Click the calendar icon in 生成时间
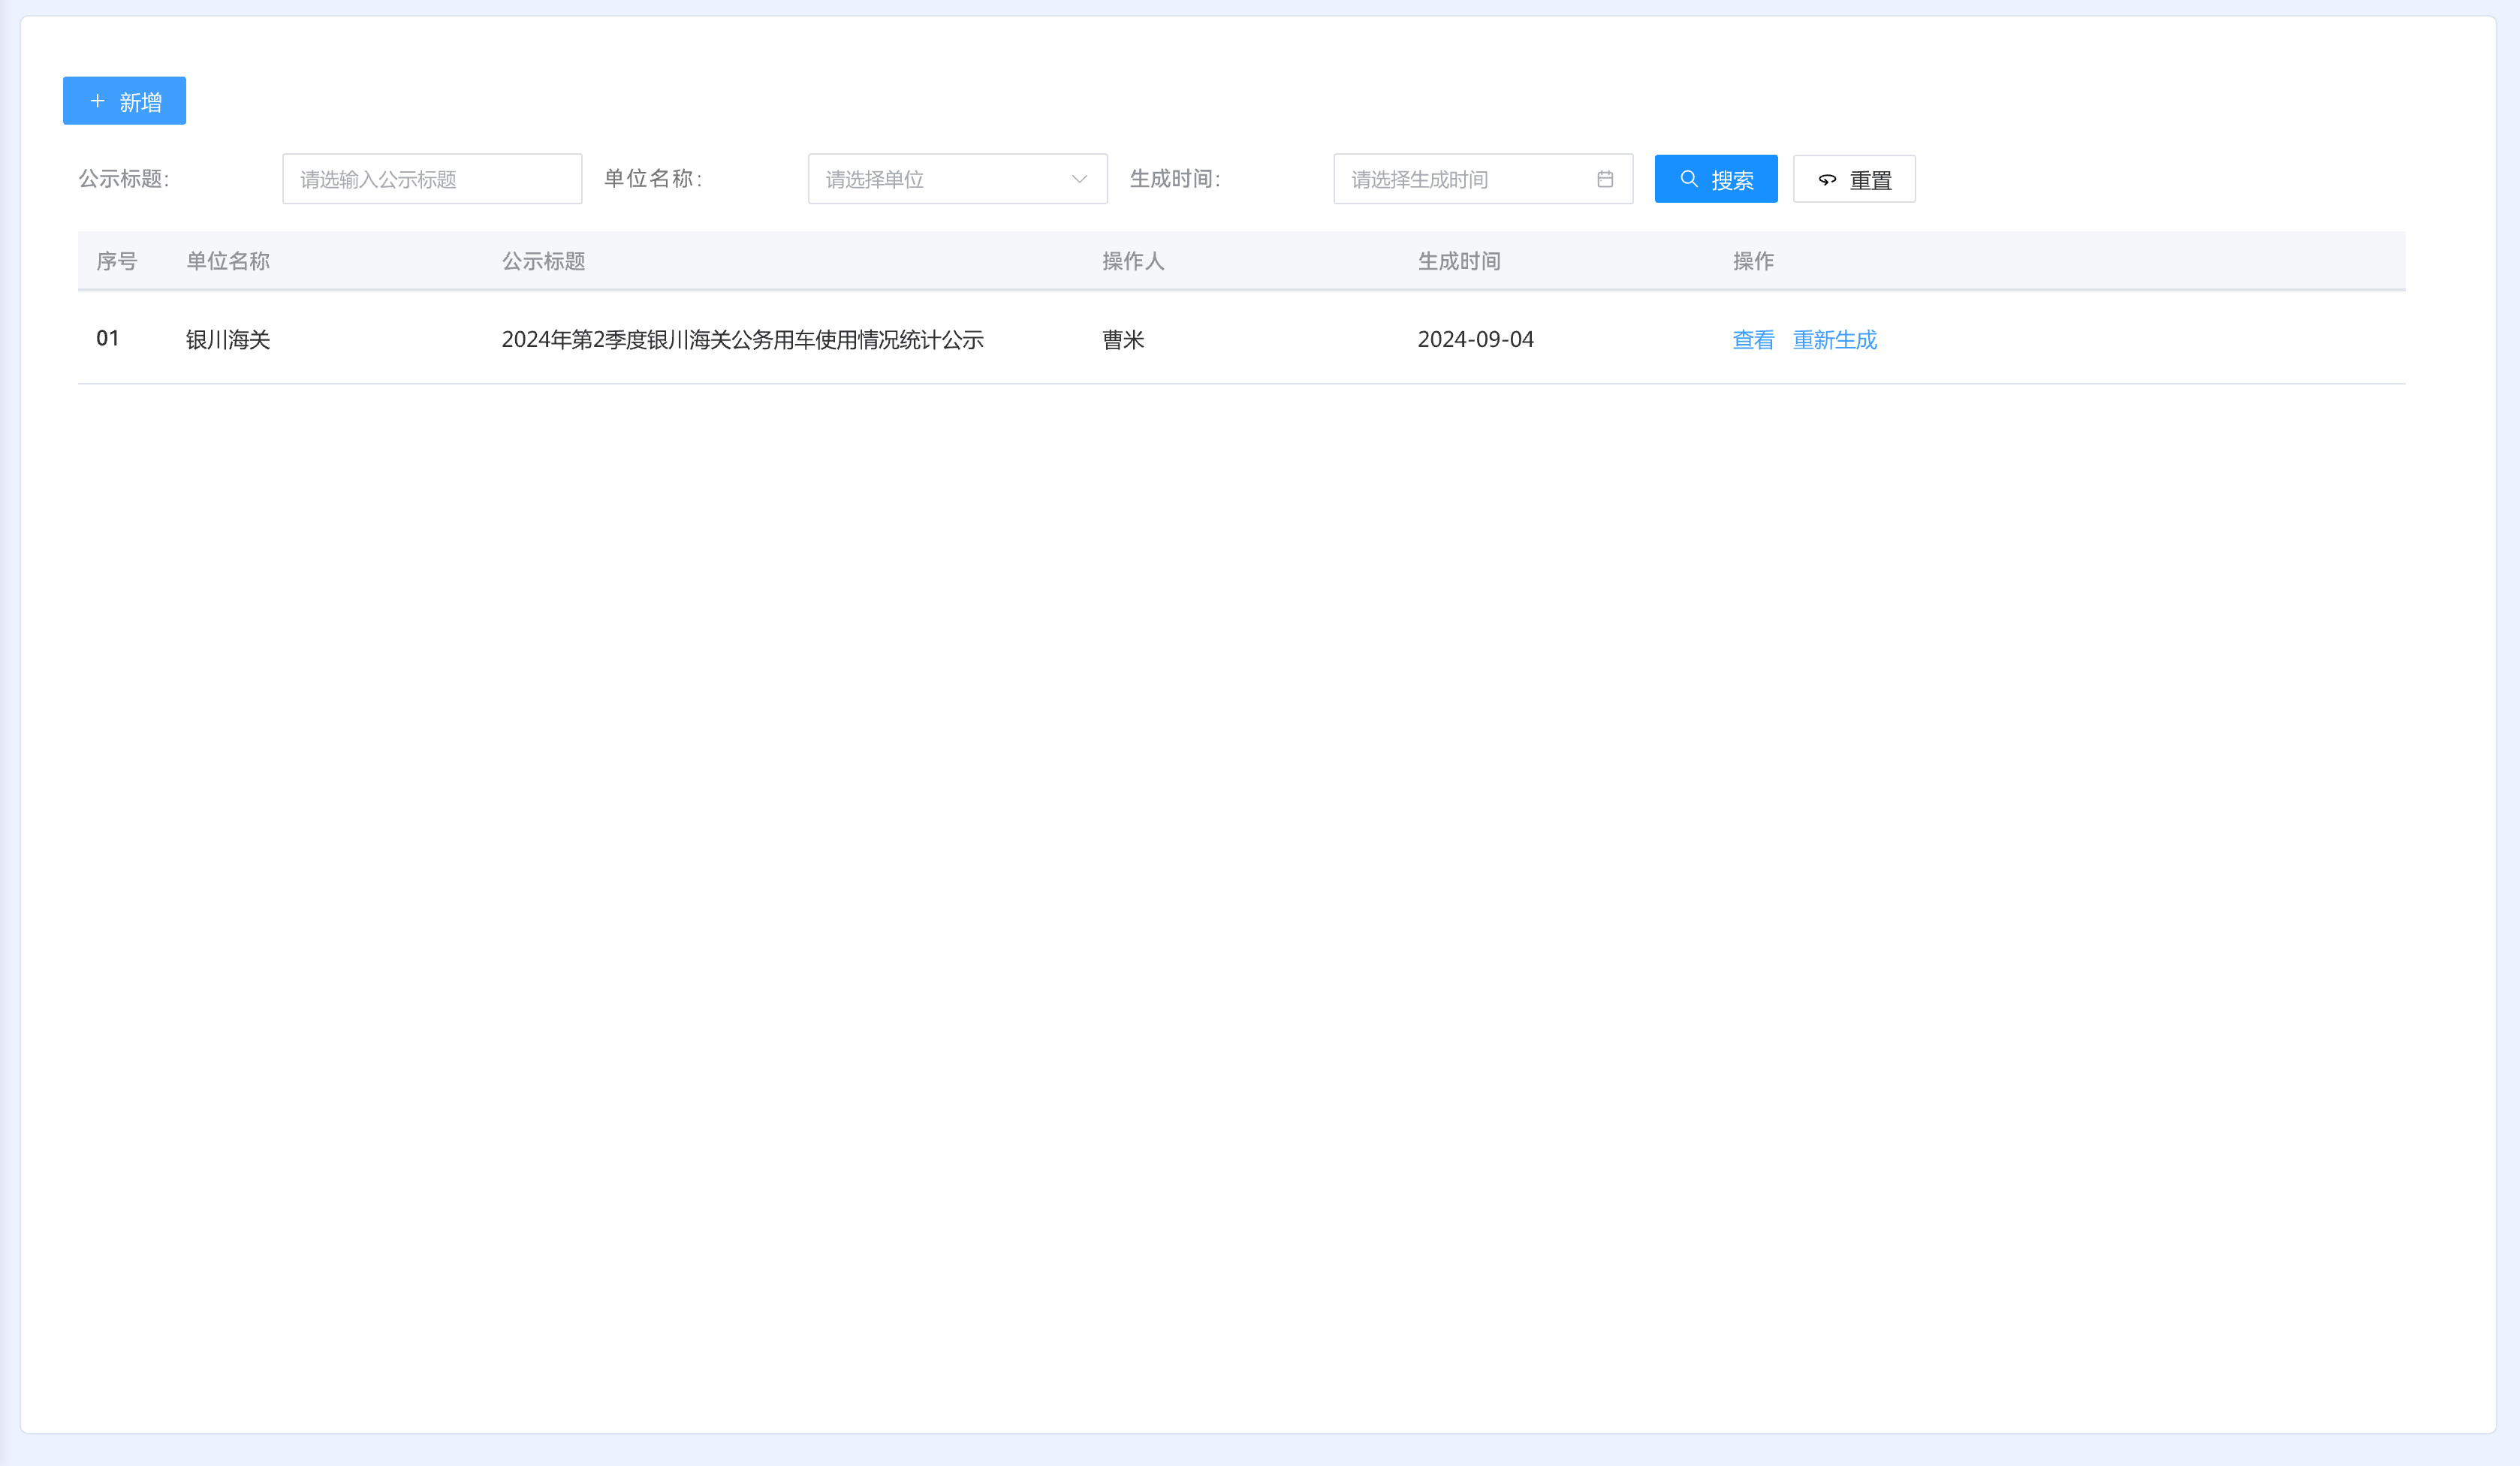Image resolution: width=2520 pixels, height=1466 pixels. (1605, 179)
